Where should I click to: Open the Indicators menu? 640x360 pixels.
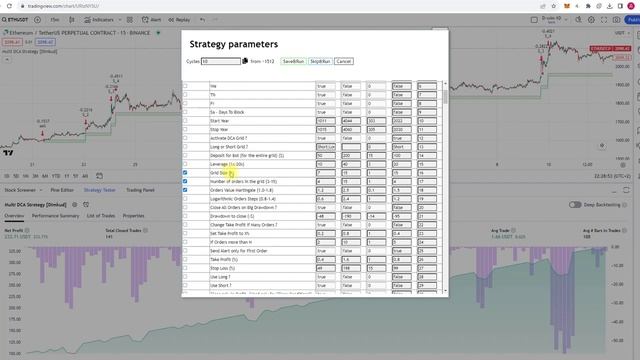point(99,20)
